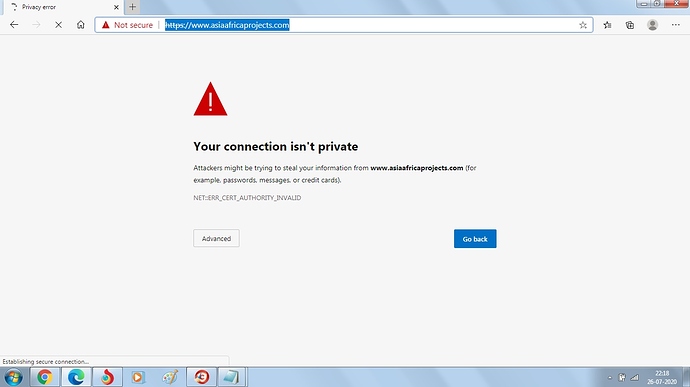Add this page to favorites star
Screen dimensions: 690x387
tap(583, 25)
